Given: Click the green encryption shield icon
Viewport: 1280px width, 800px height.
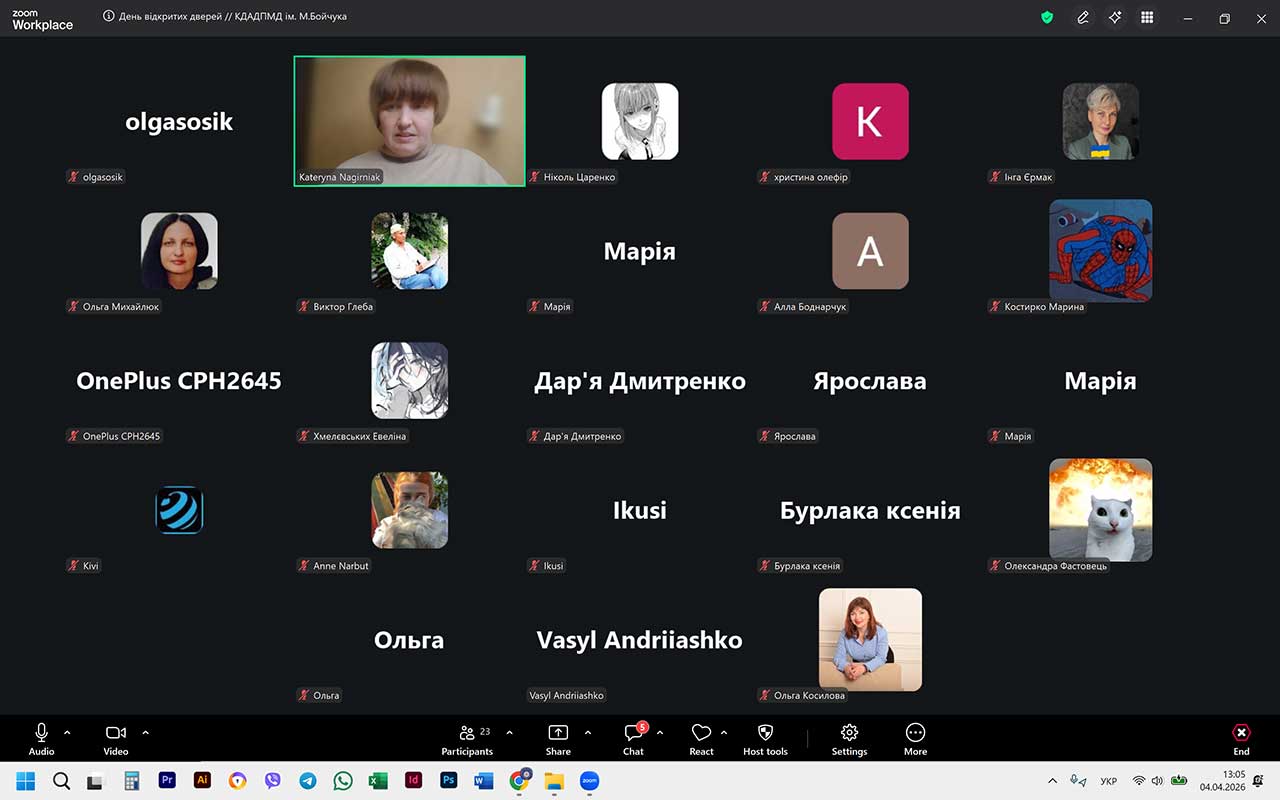Looking at the screenshot, I should [x=1047, y=18].
